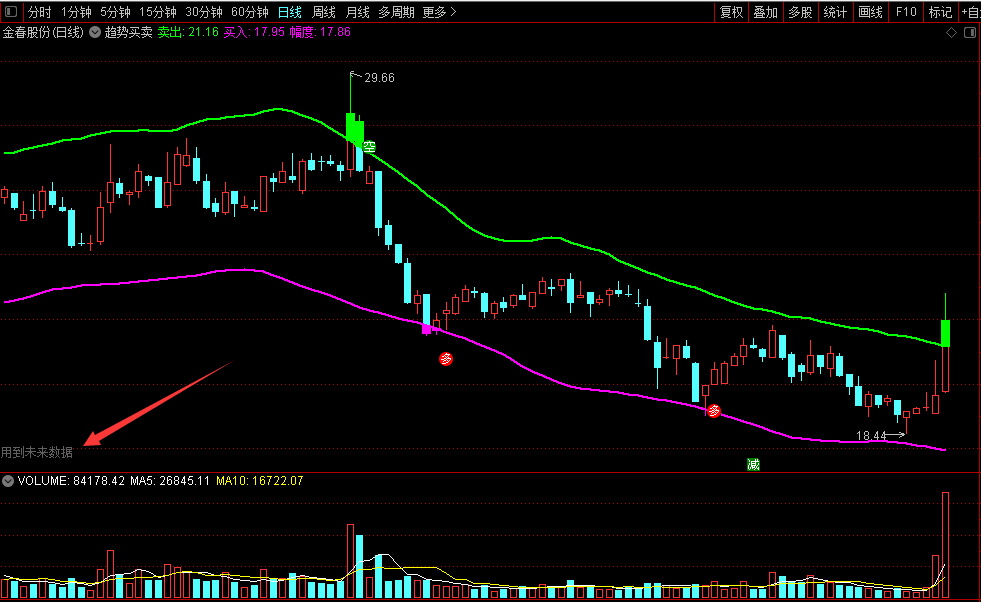Click the green 减 marker at chart bottom
The image size is (981, 602).
[x=753, y=464]
